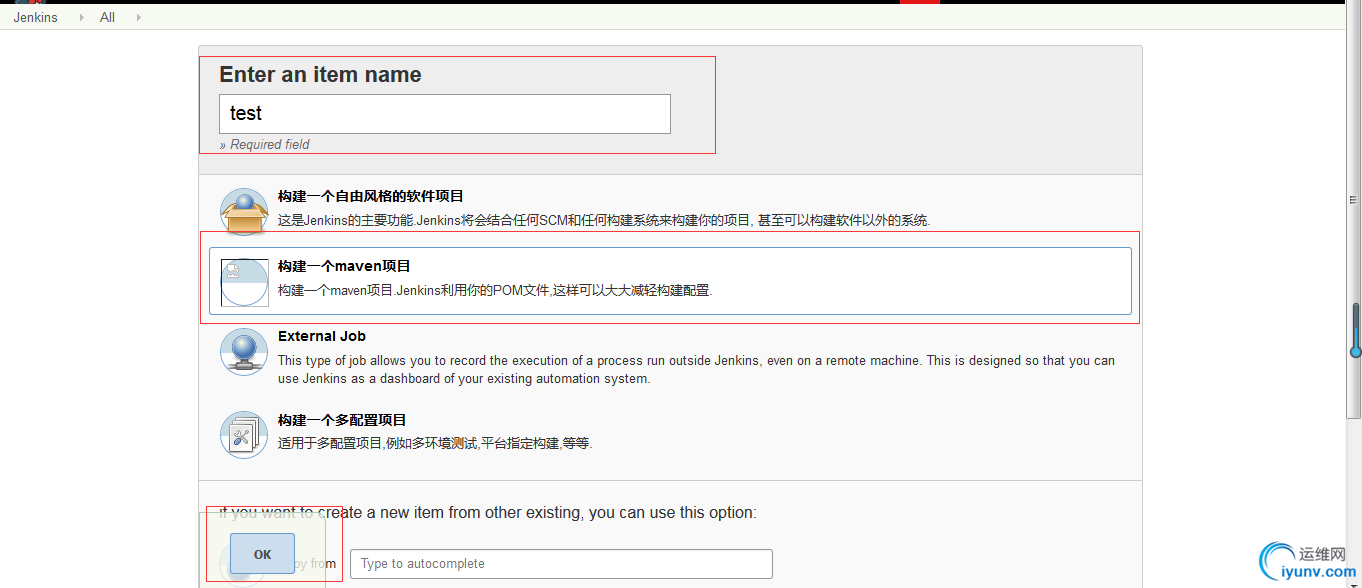
Task: Select the multi-configuration project icon
Action: [x=244, y=435]
